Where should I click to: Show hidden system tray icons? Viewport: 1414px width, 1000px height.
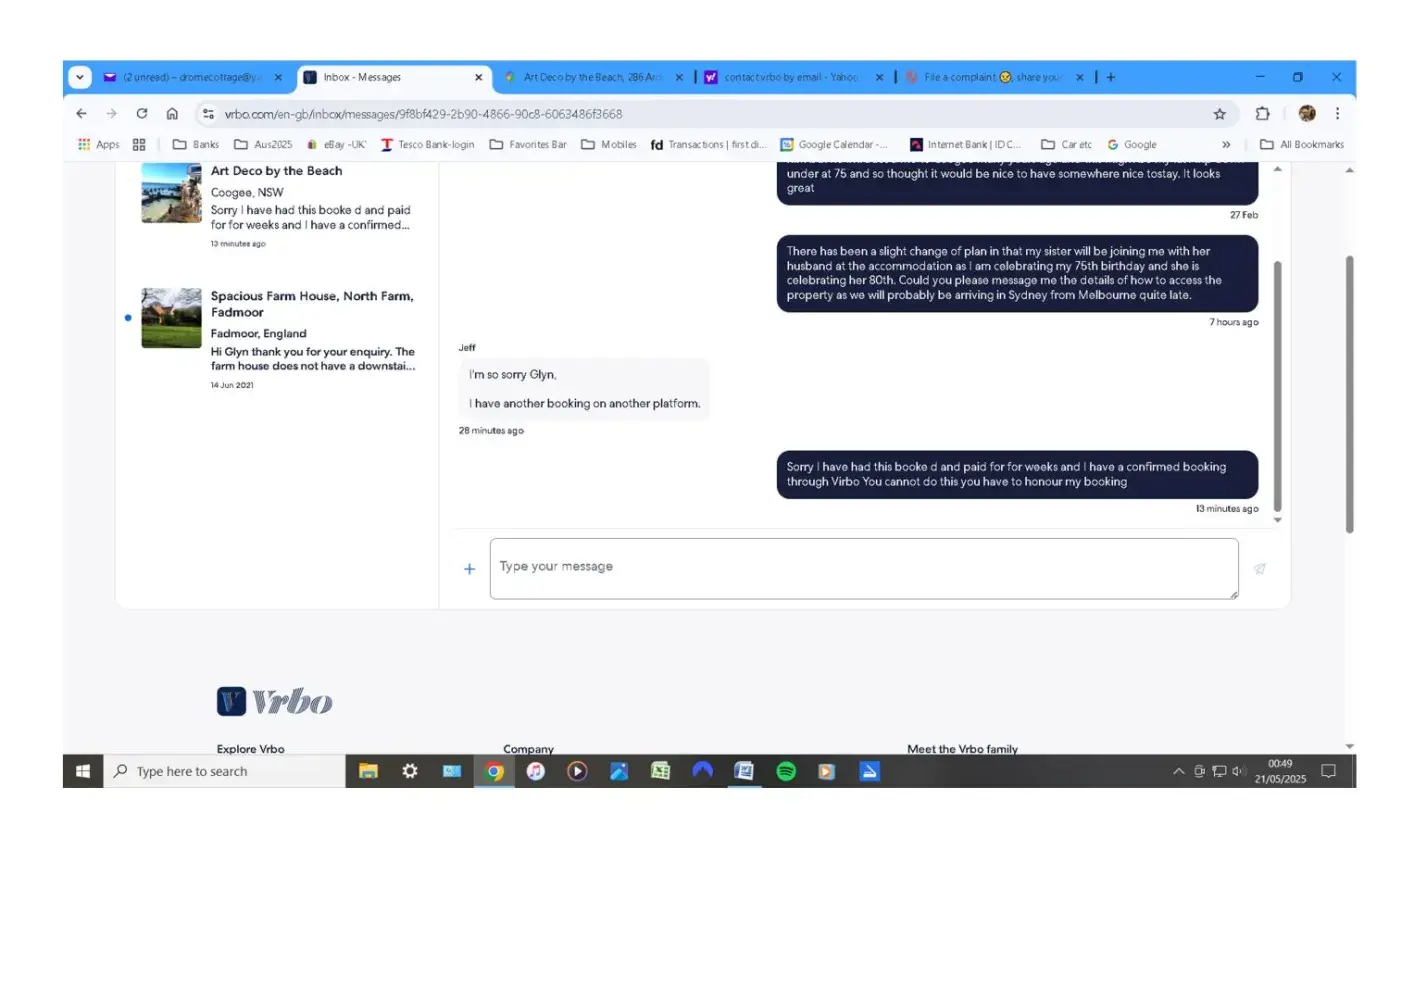click(x=1178, y=771)
